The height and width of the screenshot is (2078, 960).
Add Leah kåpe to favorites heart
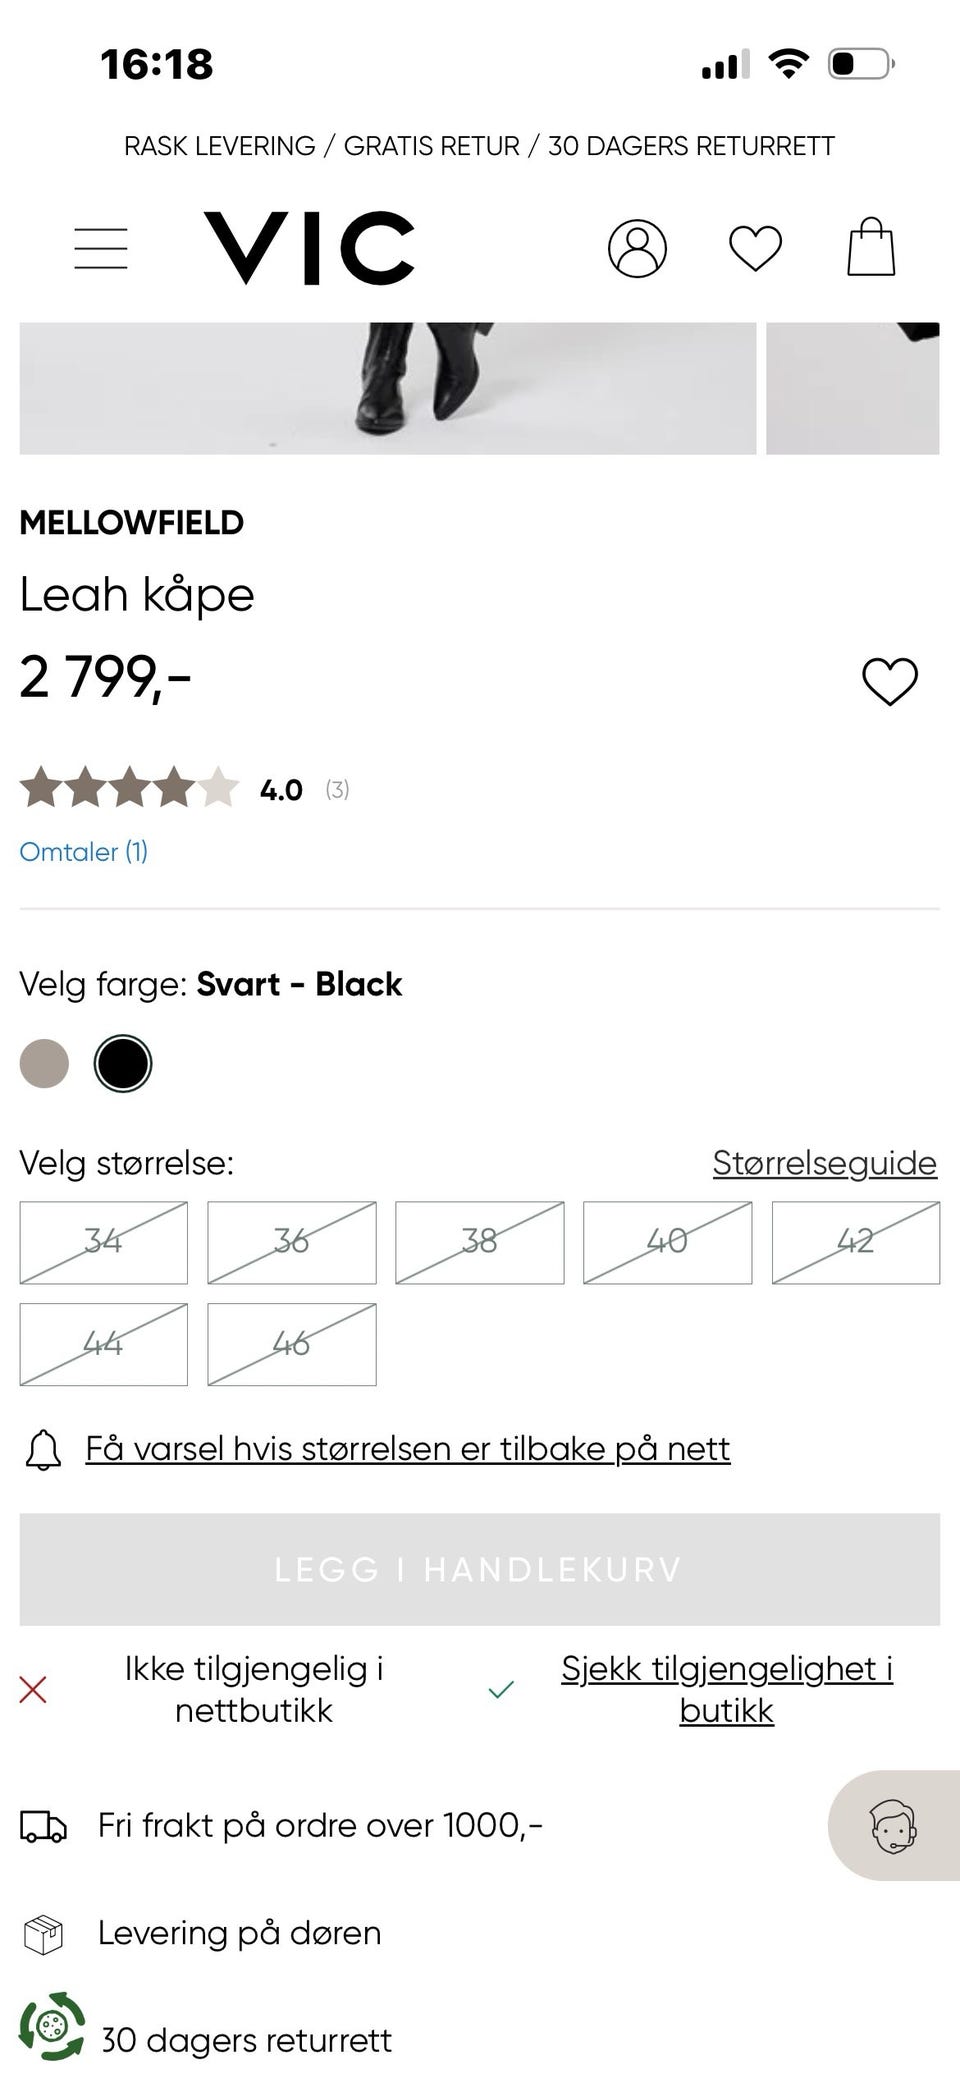[x=889, y=682]
